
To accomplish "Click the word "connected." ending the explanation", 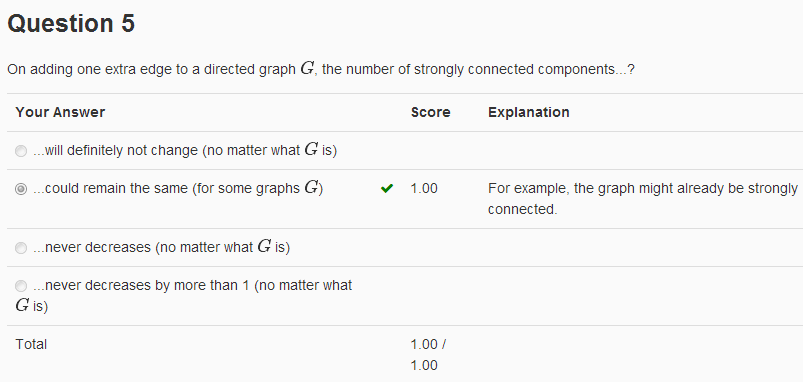I will (x=522, y=209).
